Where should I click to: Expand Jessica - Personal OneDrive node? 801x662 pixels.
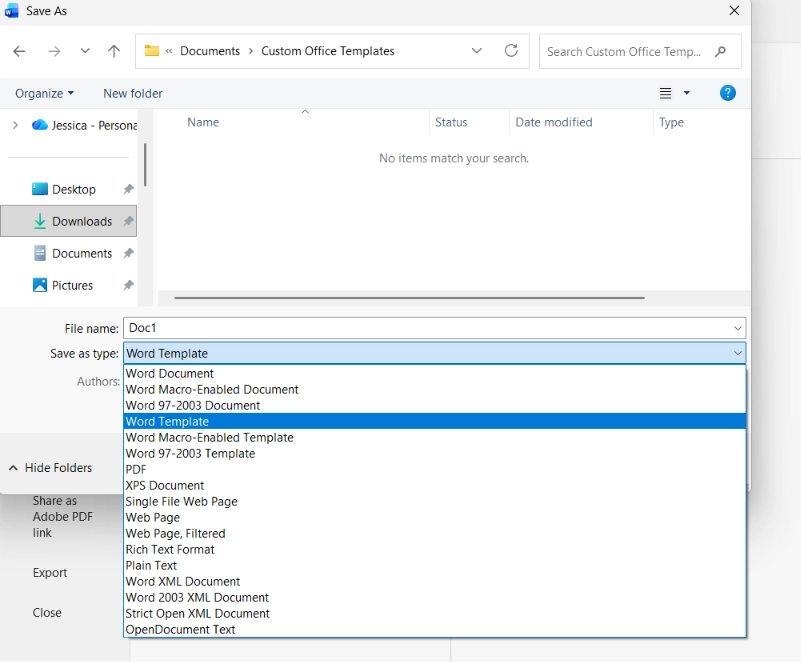coord(15,125)
